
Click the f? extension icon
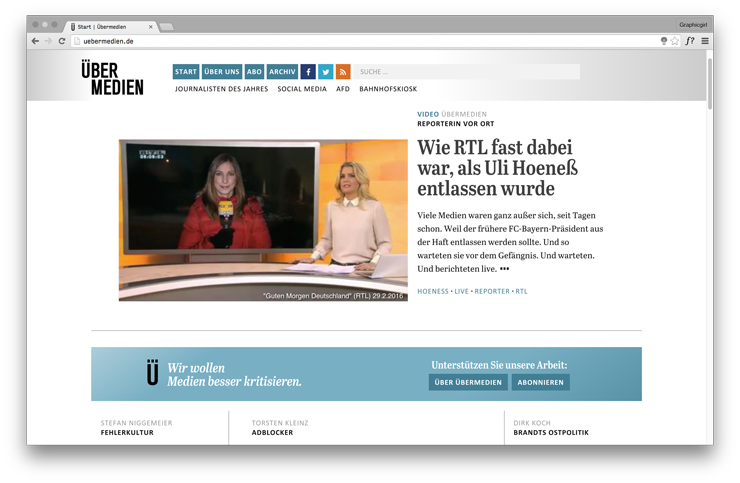coord(690,41)
